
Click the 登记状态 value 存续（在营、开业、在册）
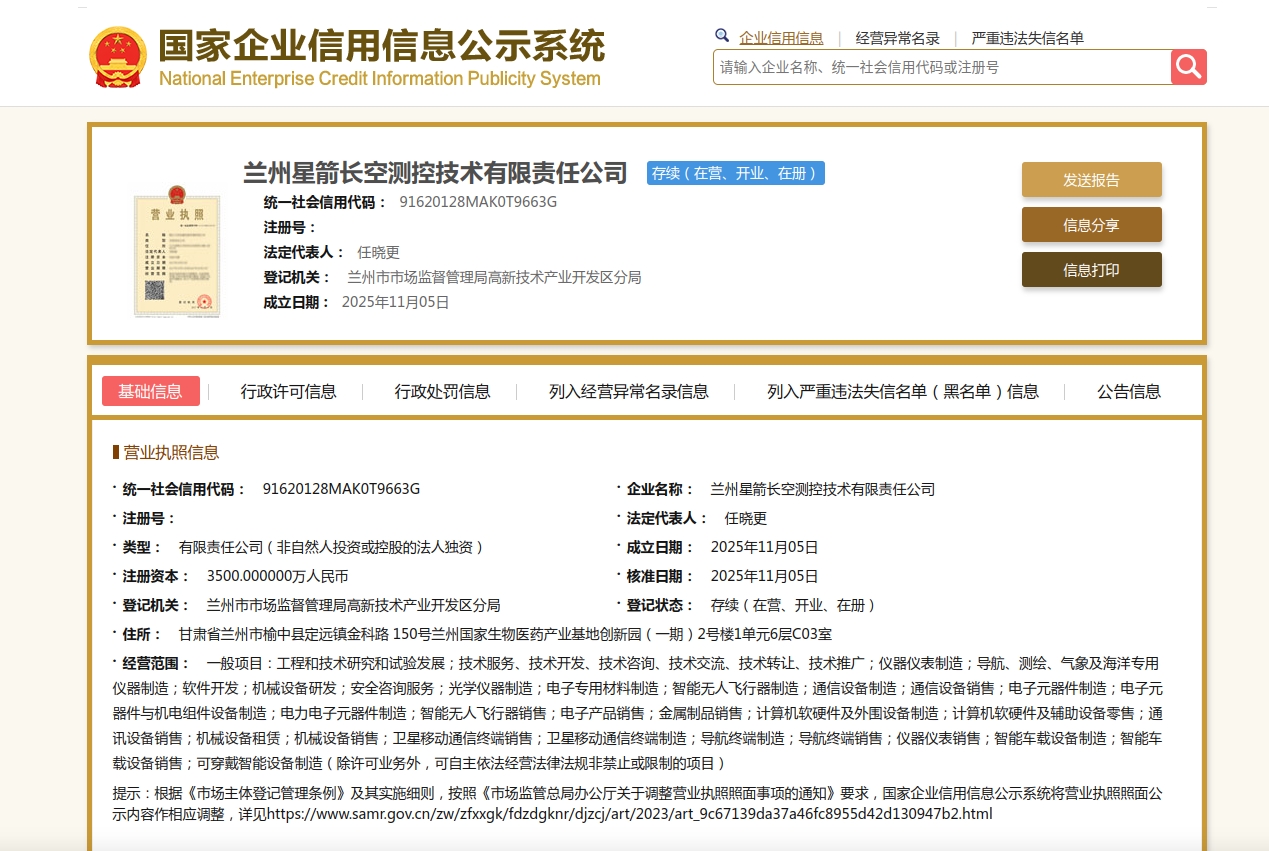pos(793,605)
